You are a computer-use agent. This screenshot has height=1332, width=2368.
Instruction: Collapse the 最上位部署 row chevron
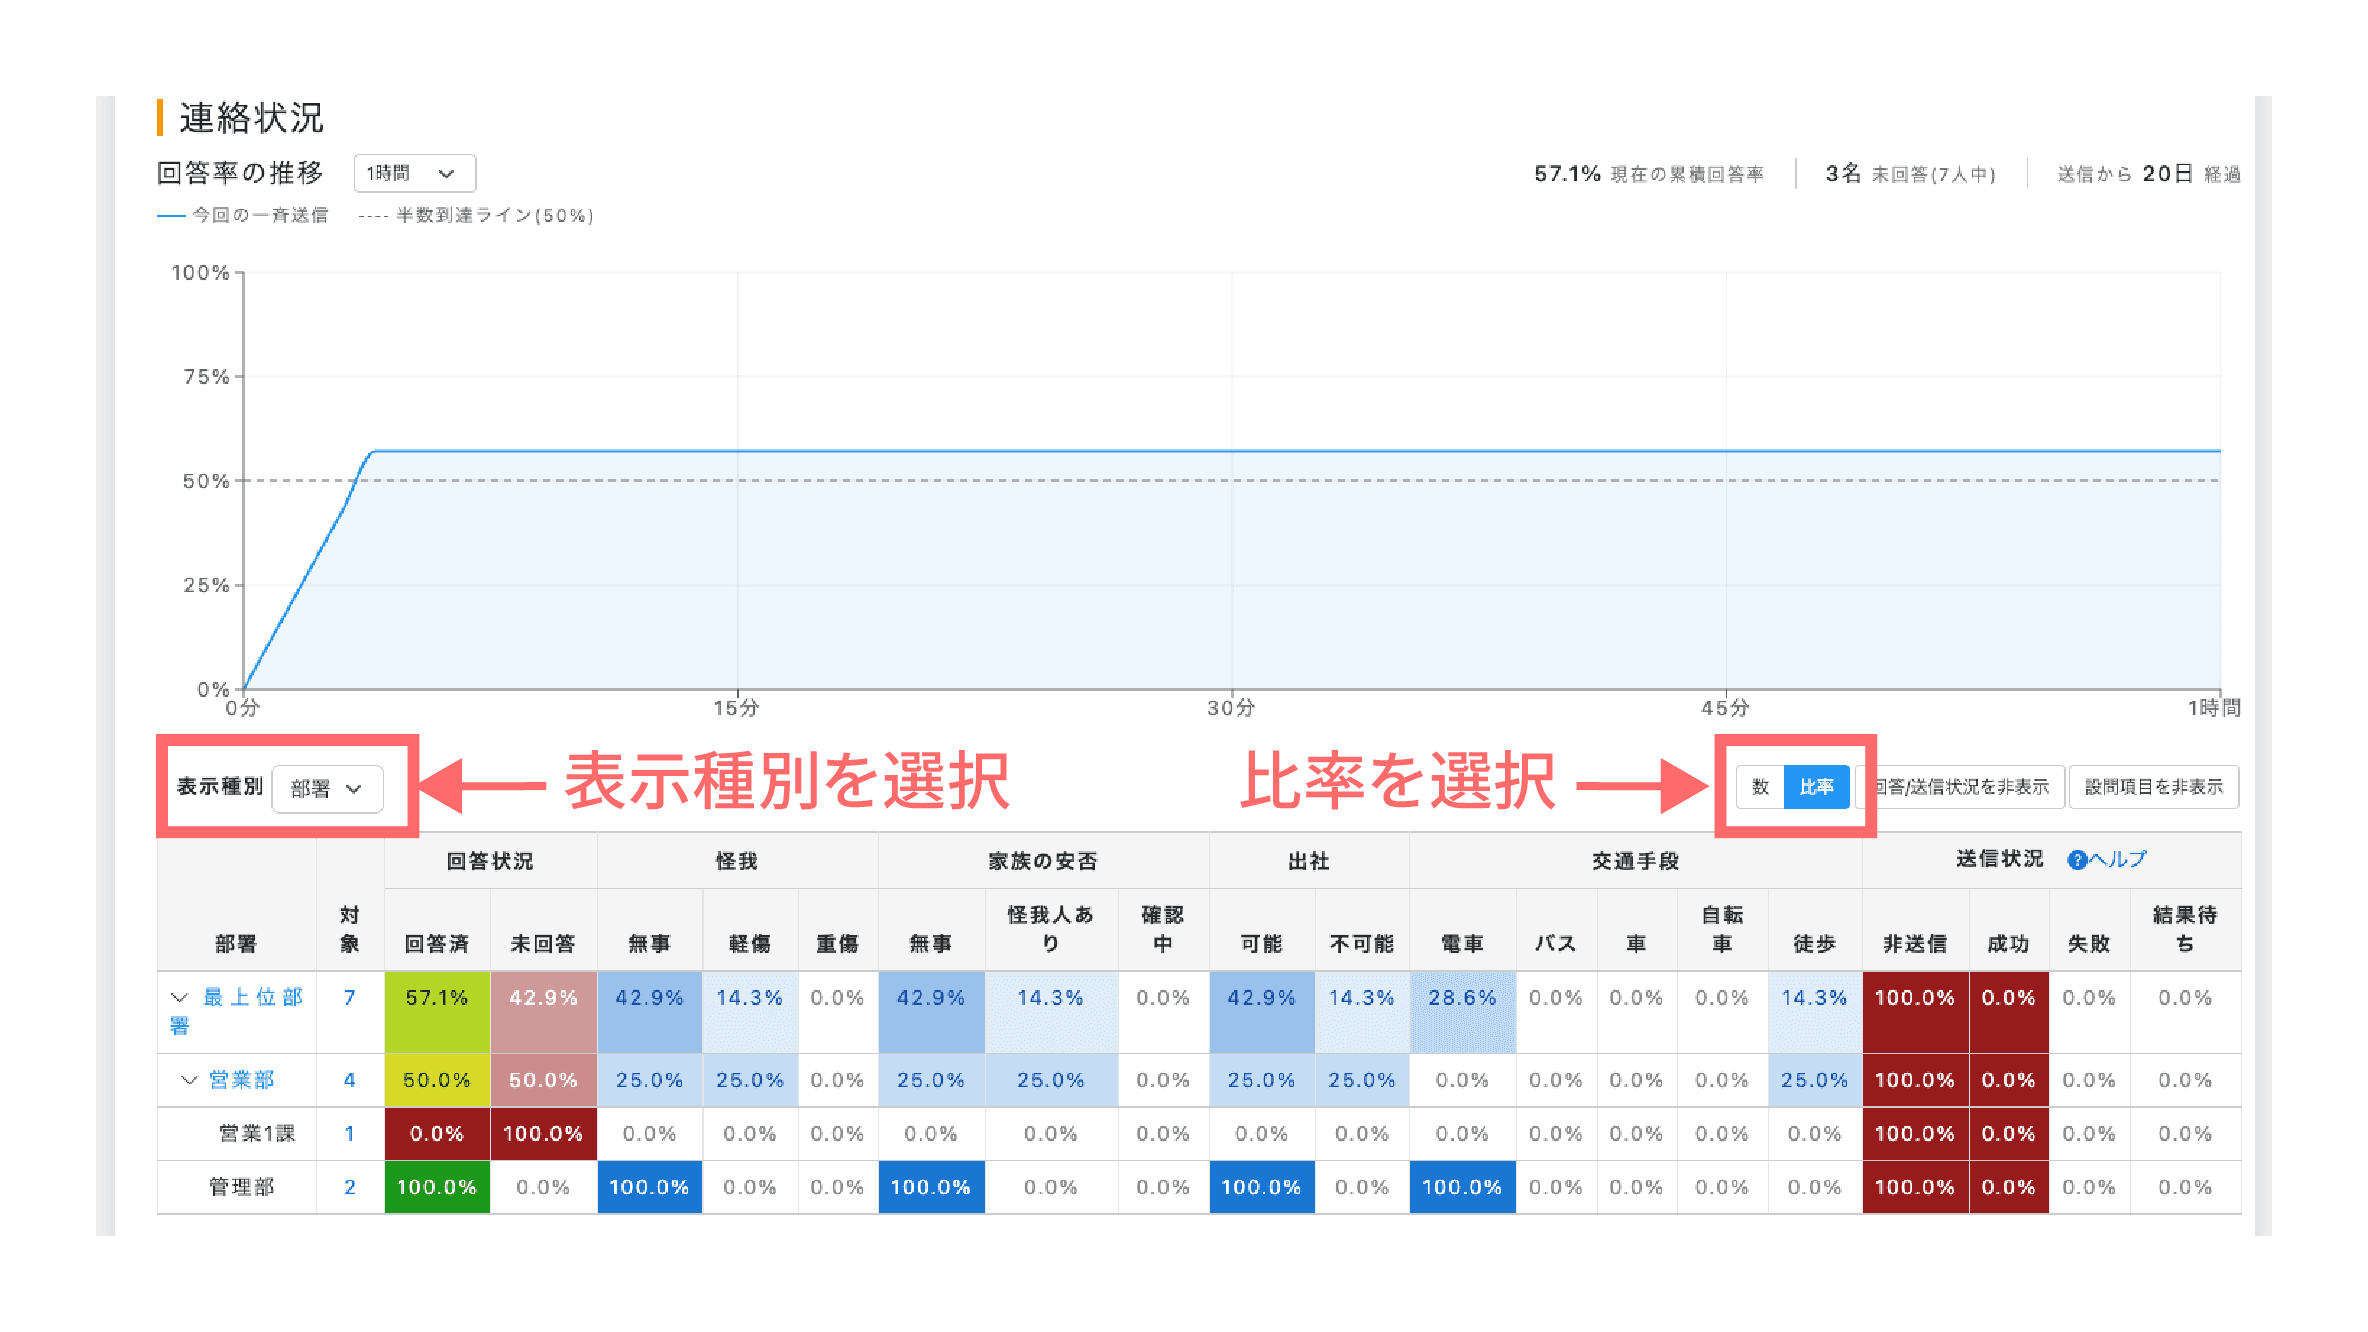[x=179, y=997]
